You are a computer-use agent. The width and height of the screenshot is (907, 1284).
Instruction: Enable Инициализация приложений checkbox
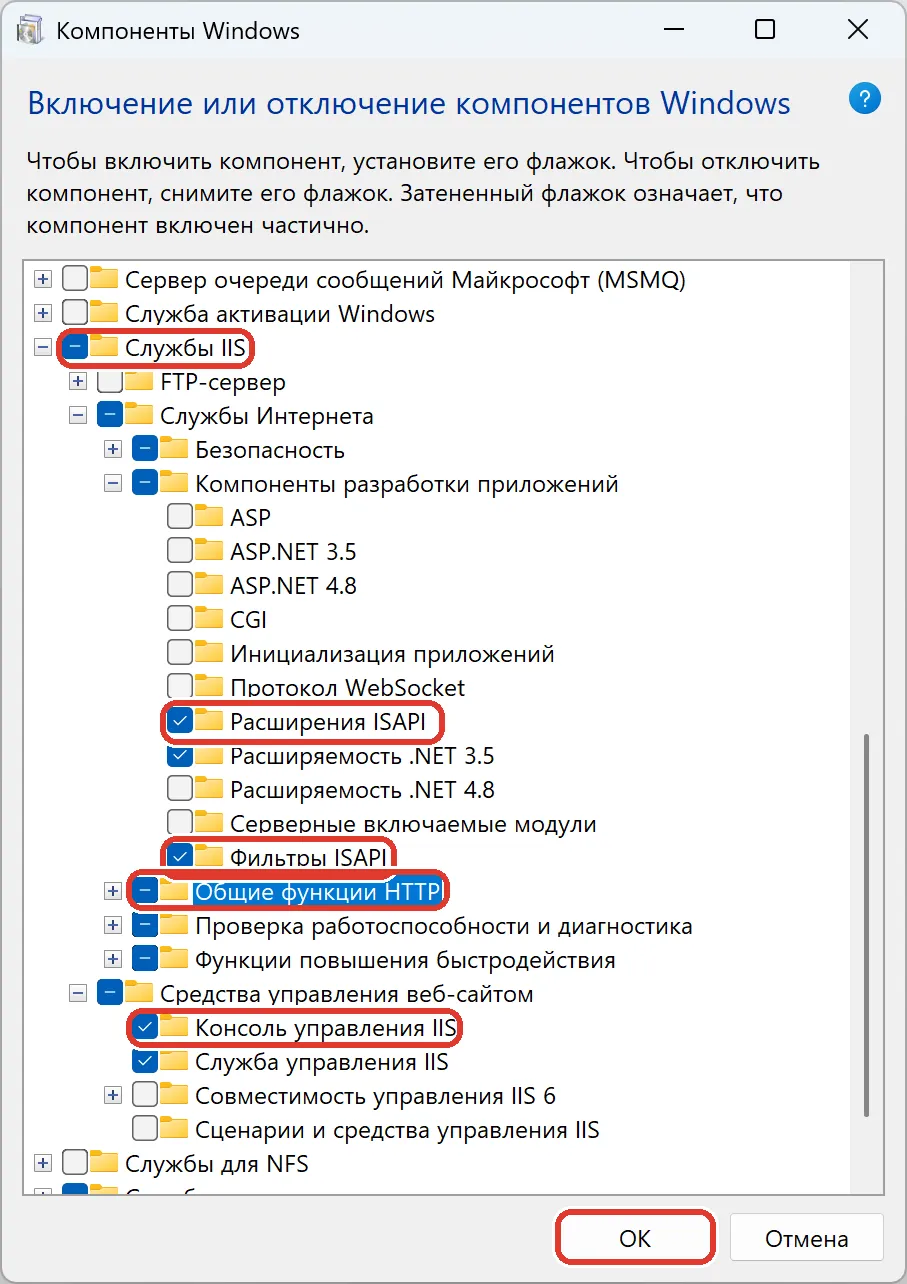point(180,653)
